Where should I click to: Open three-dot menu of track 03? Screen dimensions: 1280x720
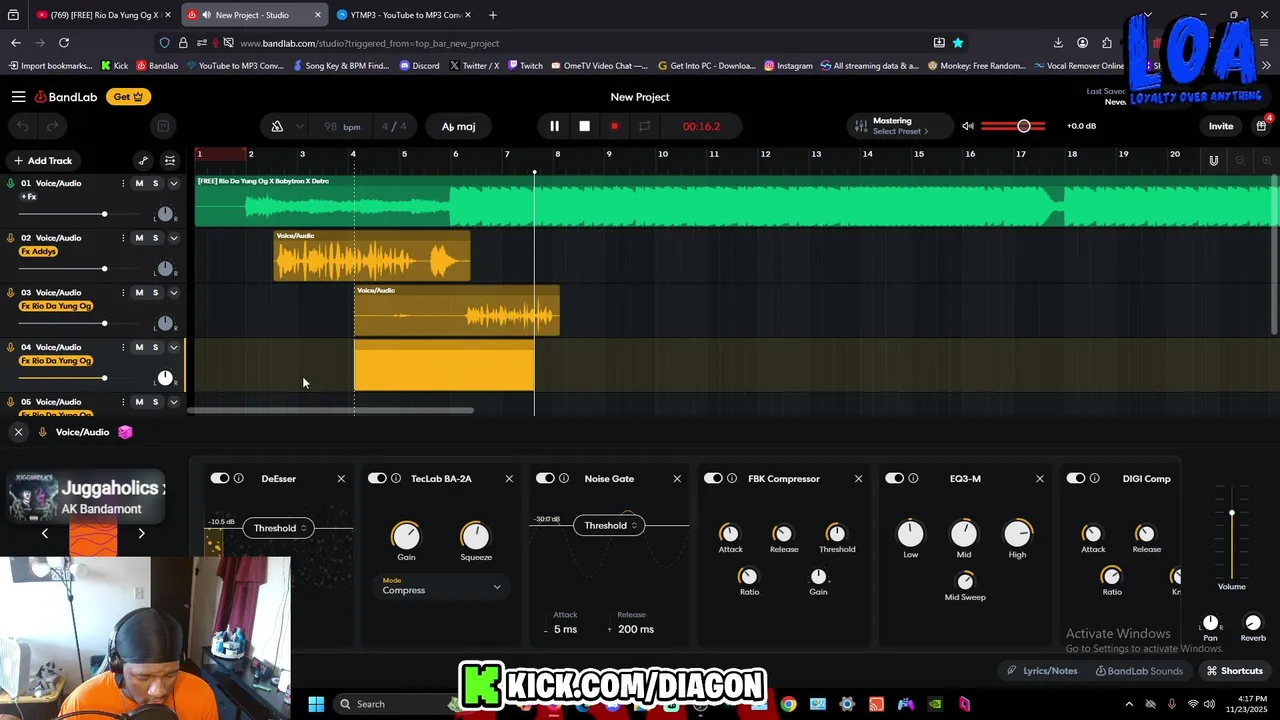point(123,292)
